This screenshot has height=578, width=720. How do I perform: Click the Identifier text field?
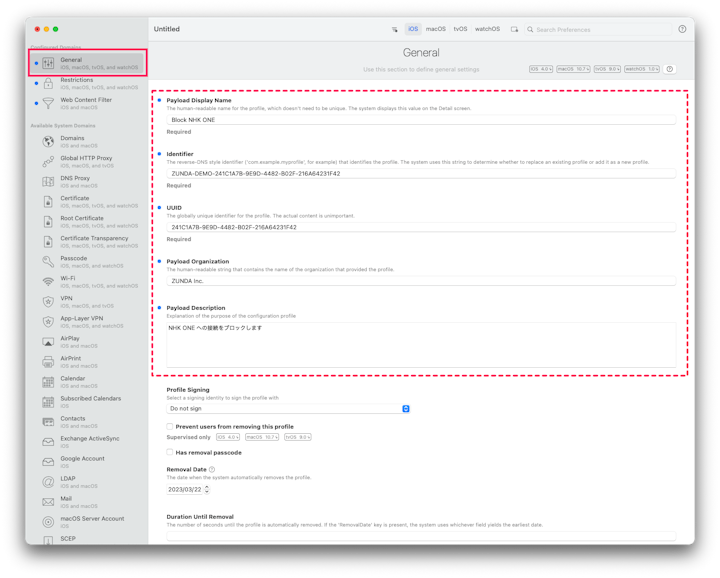tap(421, 174)
